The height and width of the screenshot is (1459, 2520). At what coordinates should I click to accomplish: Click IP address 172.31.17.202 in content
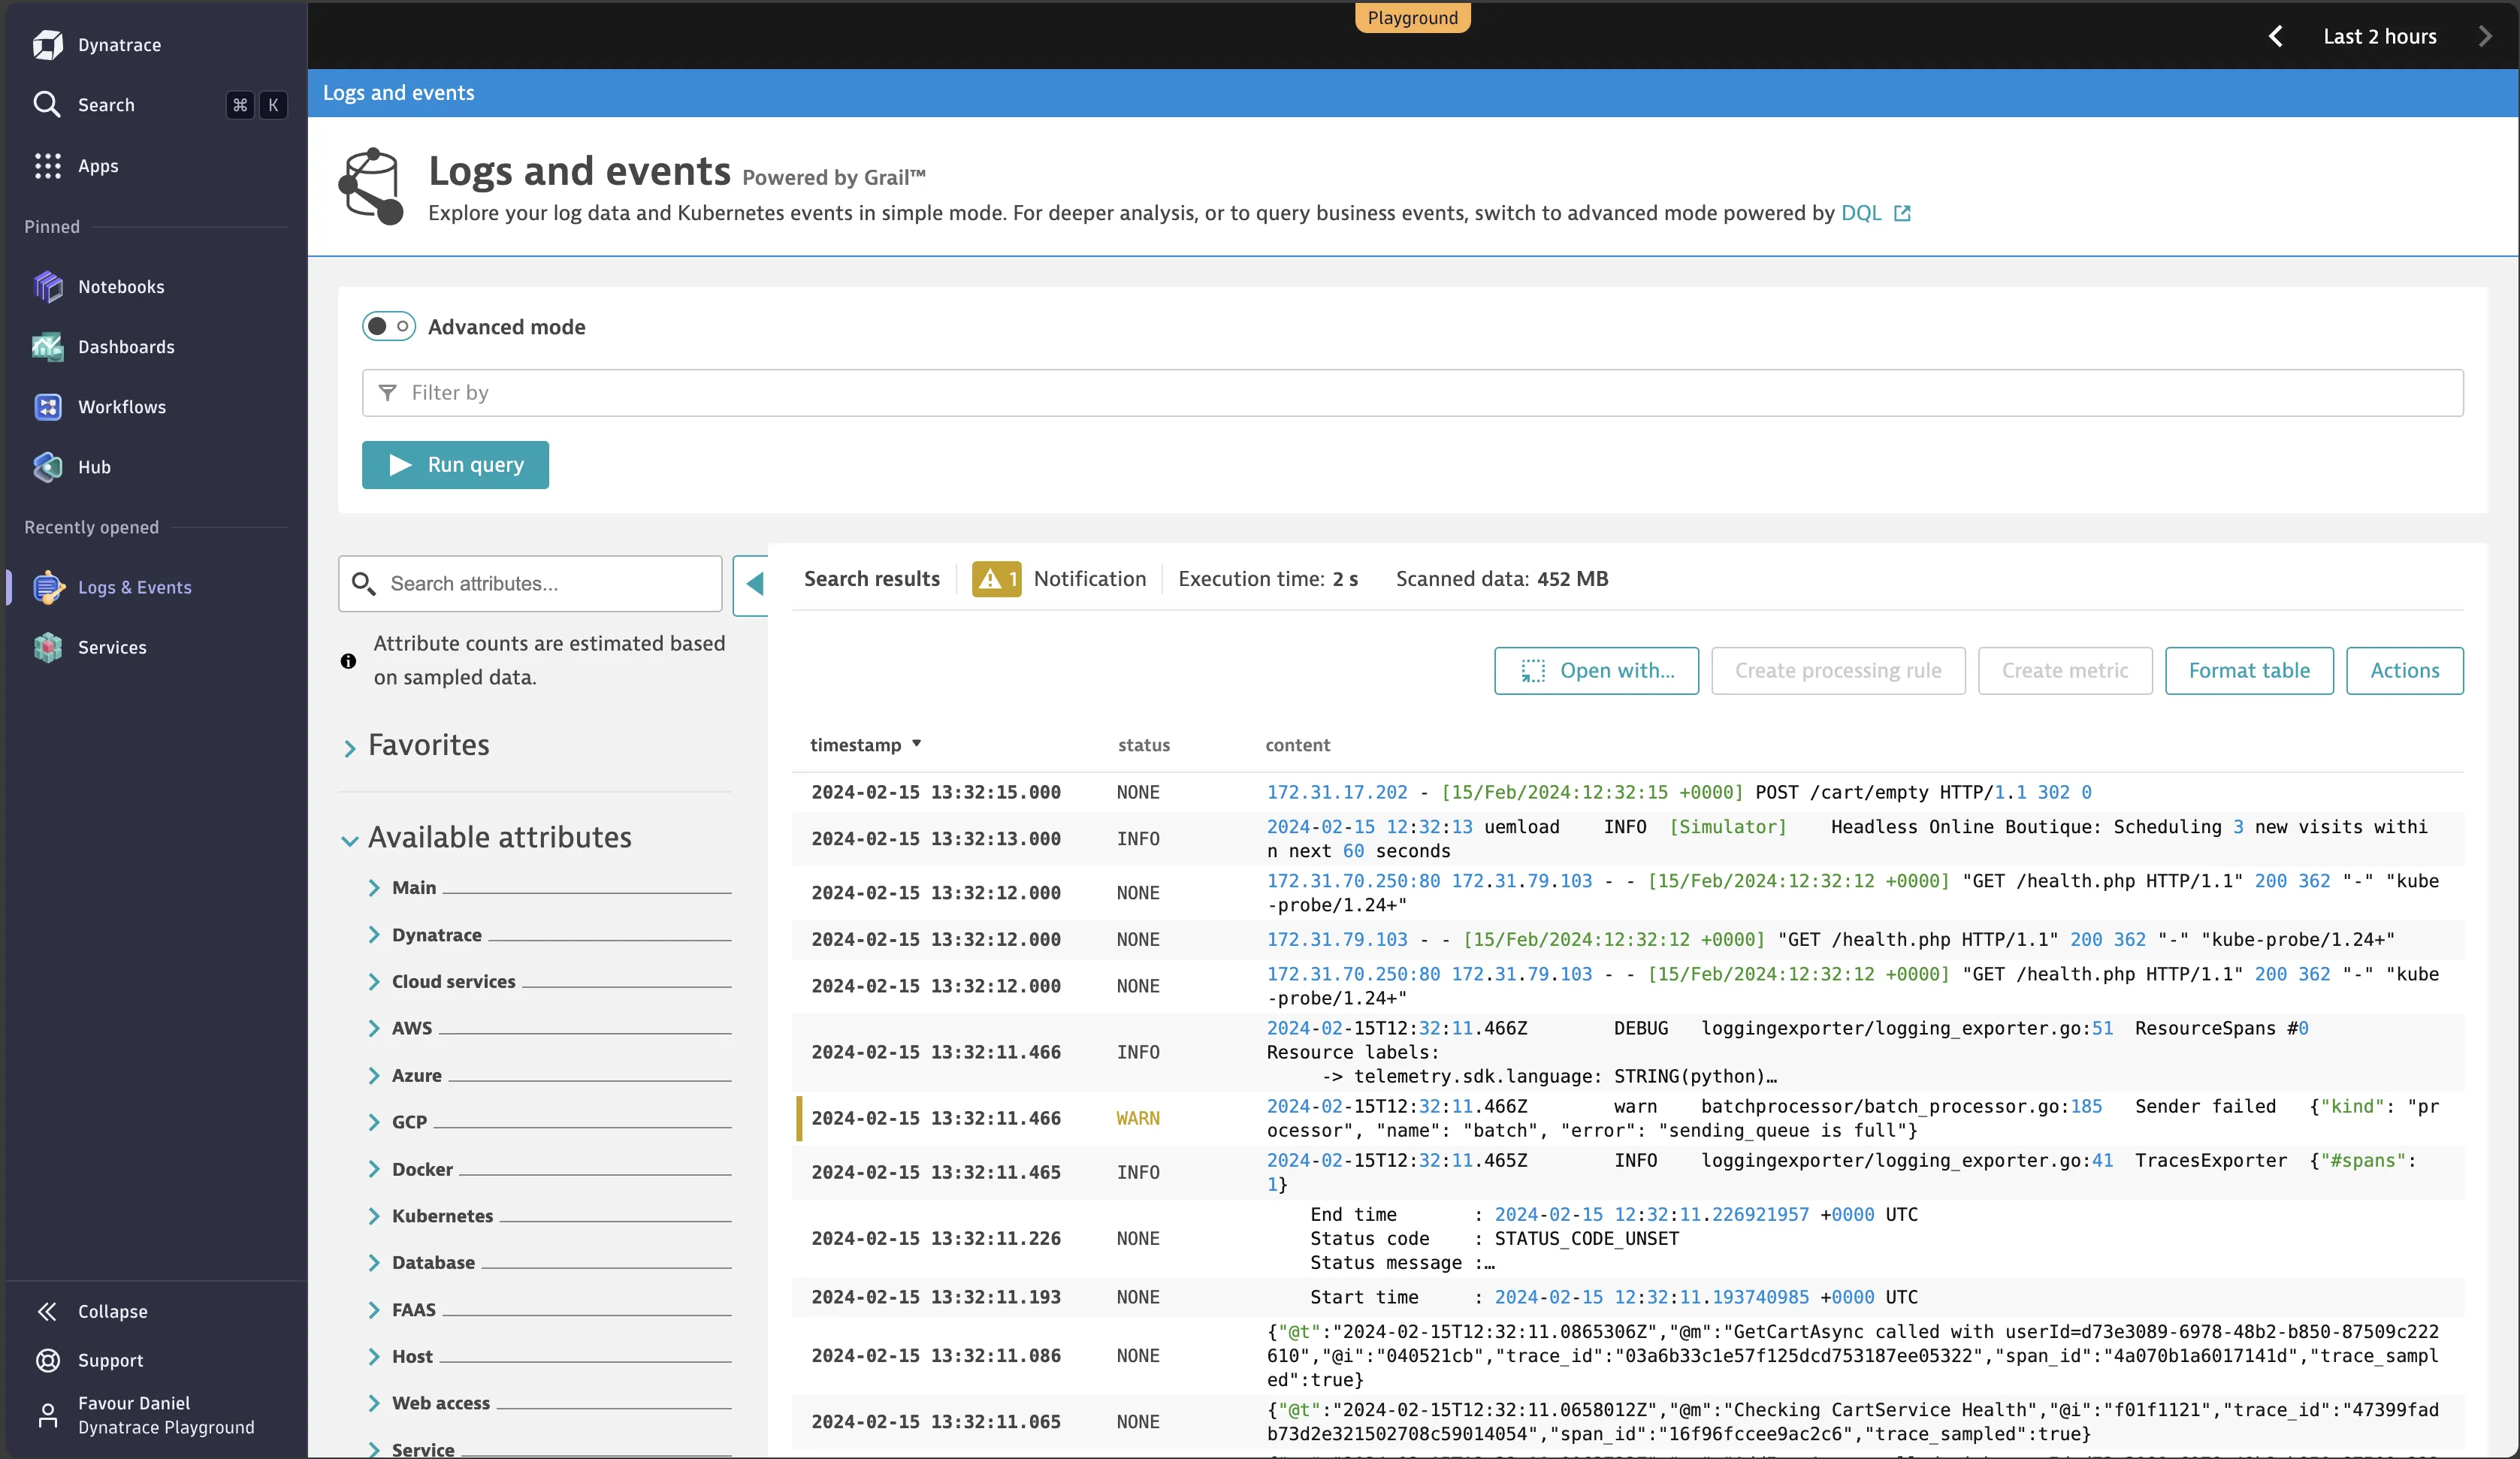click(1337, 792)
